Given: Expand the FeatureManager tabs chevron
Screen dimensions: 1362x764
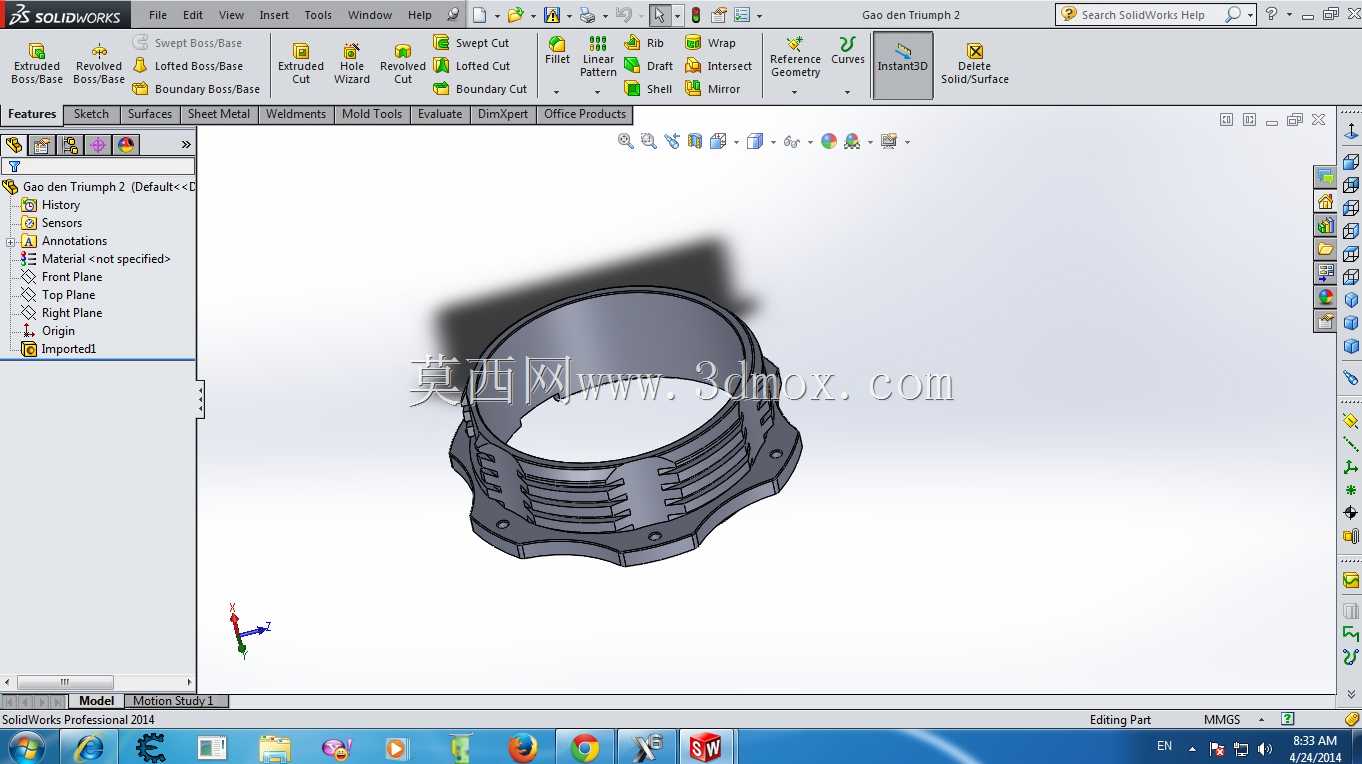Looking at the screenshot, I should click(185, 145).
